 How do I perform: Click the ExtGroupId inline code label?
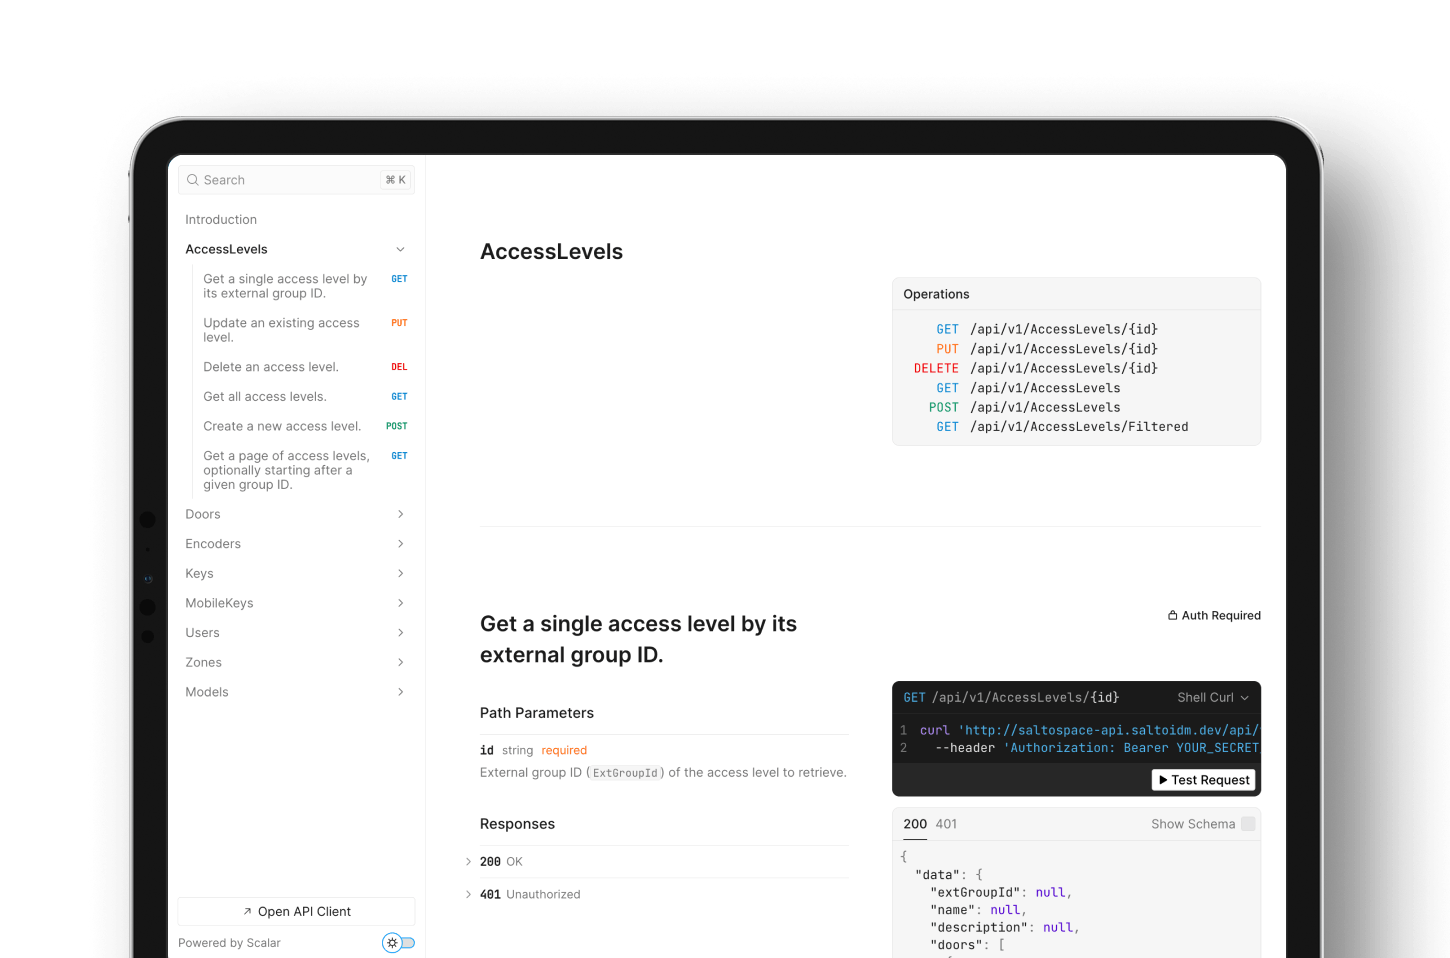(x=625, y=773)
